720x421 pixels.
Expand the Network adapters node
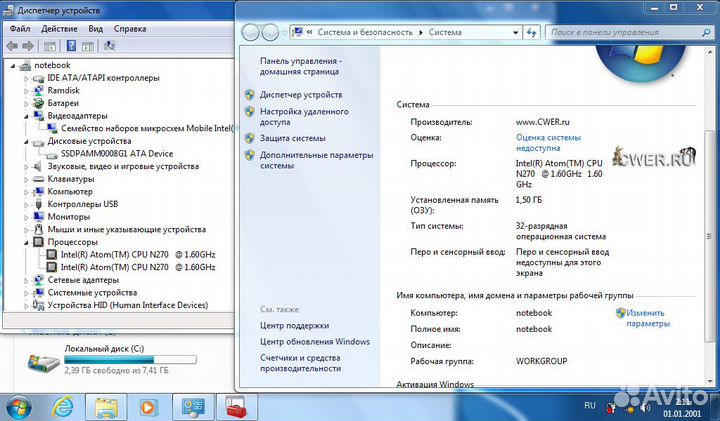(x=27, y=281)
